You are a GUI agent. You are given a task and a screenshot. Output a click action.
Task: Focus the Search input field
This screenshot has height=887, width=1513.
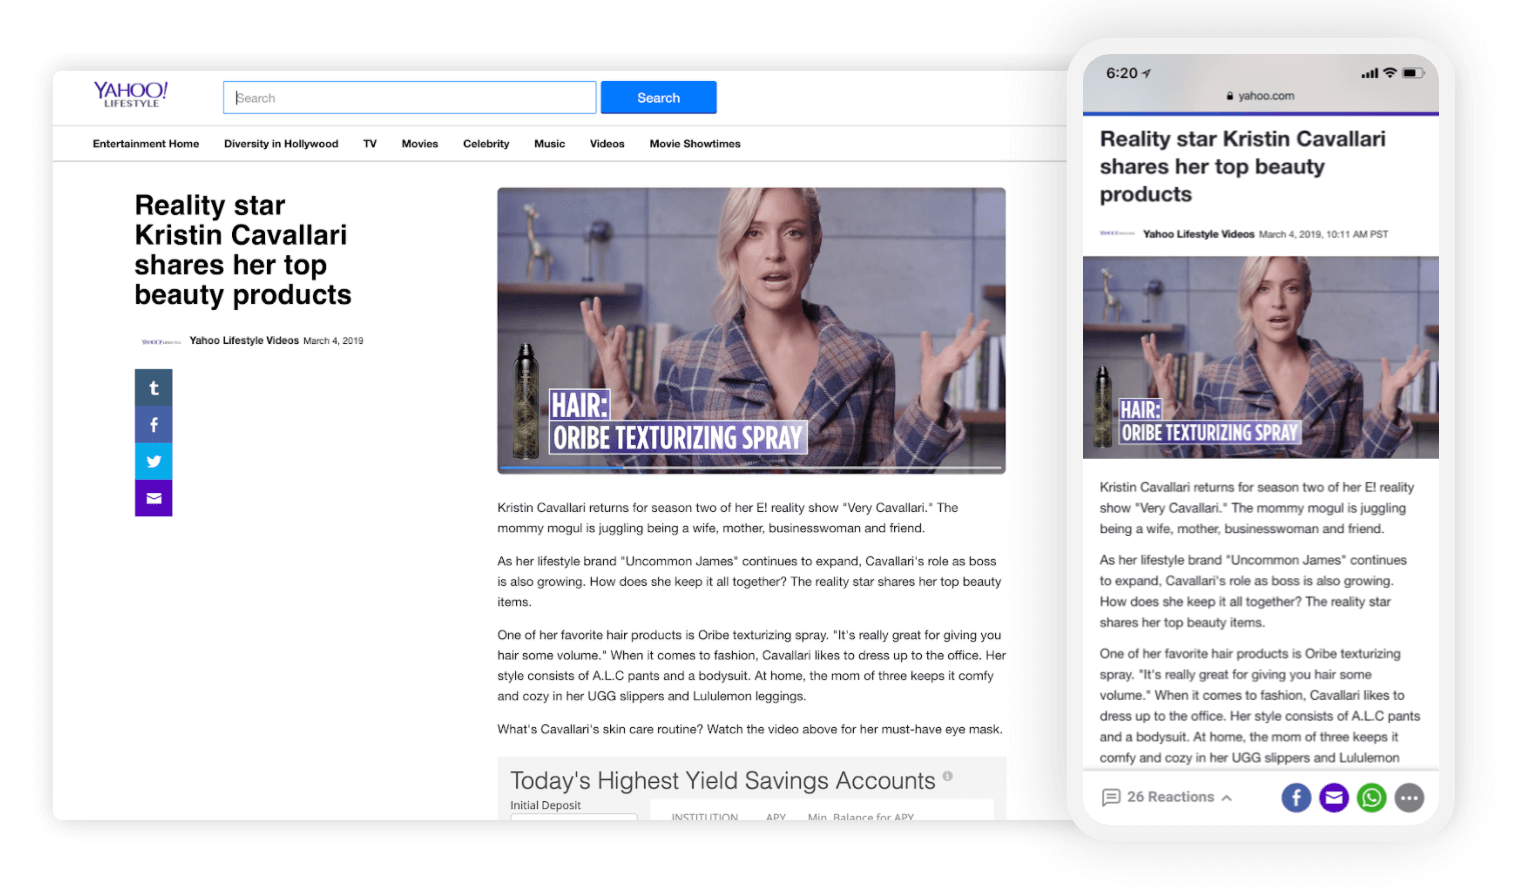tap(409, 98)
